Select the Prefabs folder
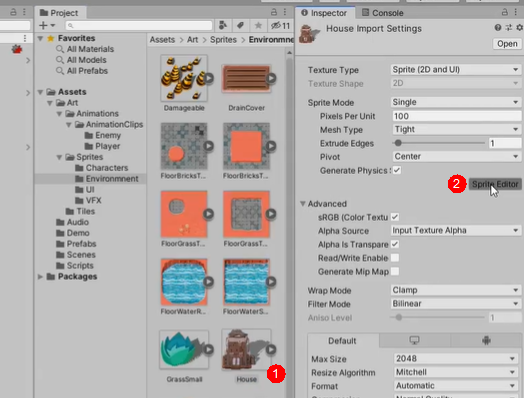This screenshot has width=524, height=398. pyautogui.click(x=76, y=244)
